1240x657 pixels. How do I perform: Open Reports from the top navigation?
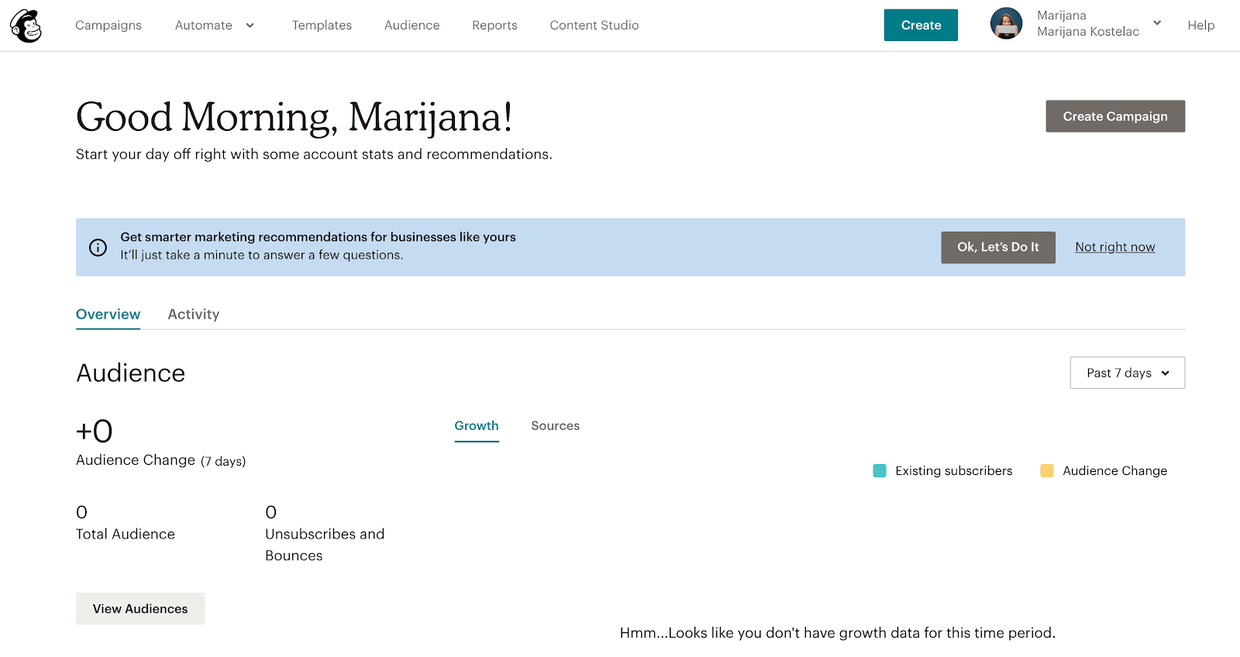tap(495, 25)
